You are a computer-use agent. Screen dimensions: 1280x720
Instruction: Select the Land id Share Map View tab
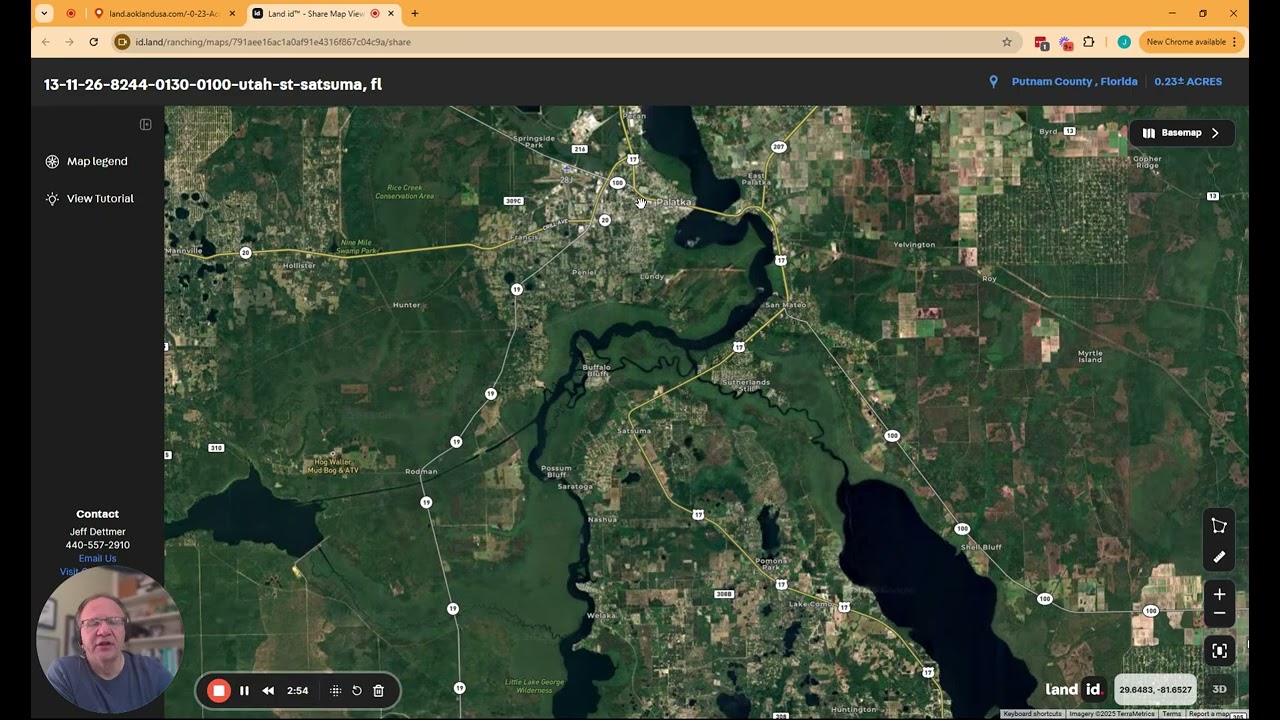[x=316, y=14]
